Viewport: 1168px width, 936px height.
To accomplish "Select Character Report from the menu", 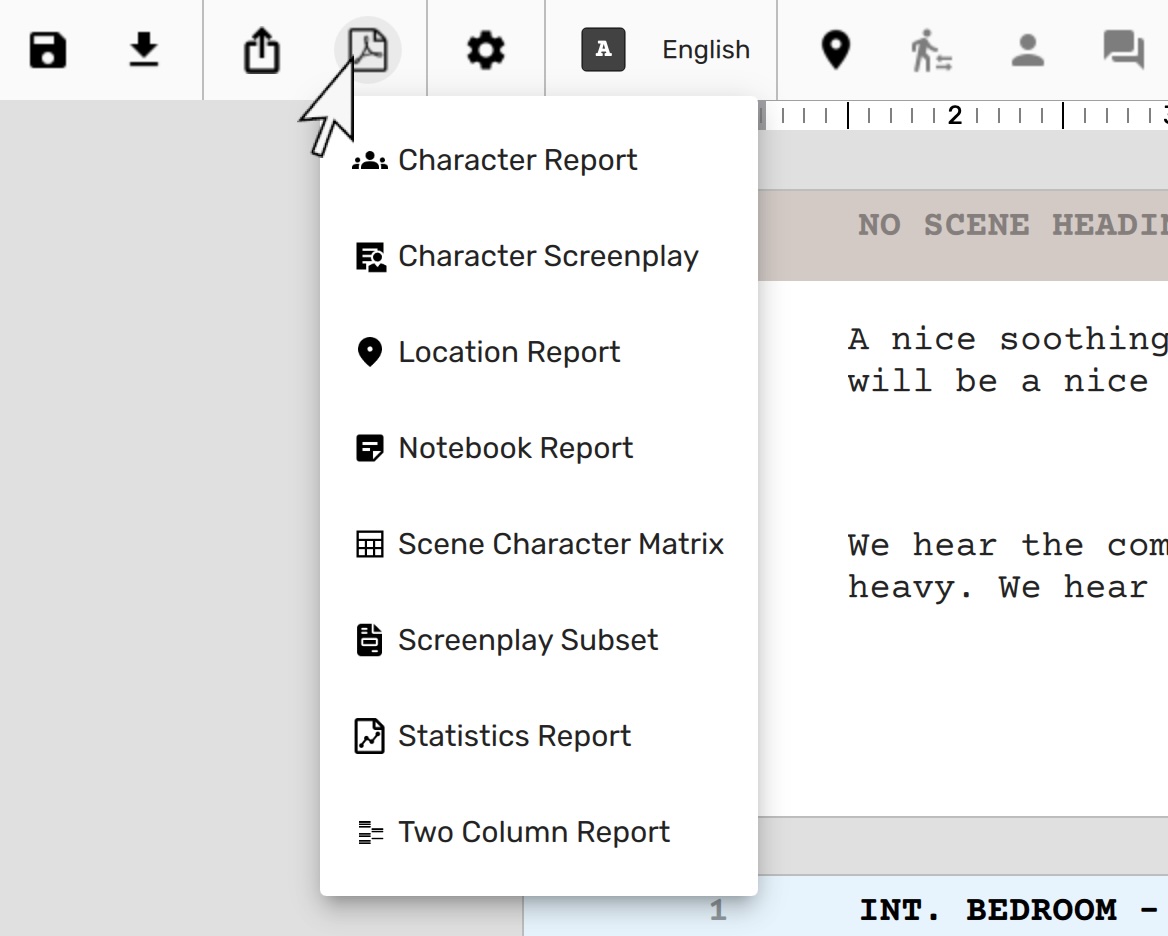I will pyautogui.click(x=517, y=160).
